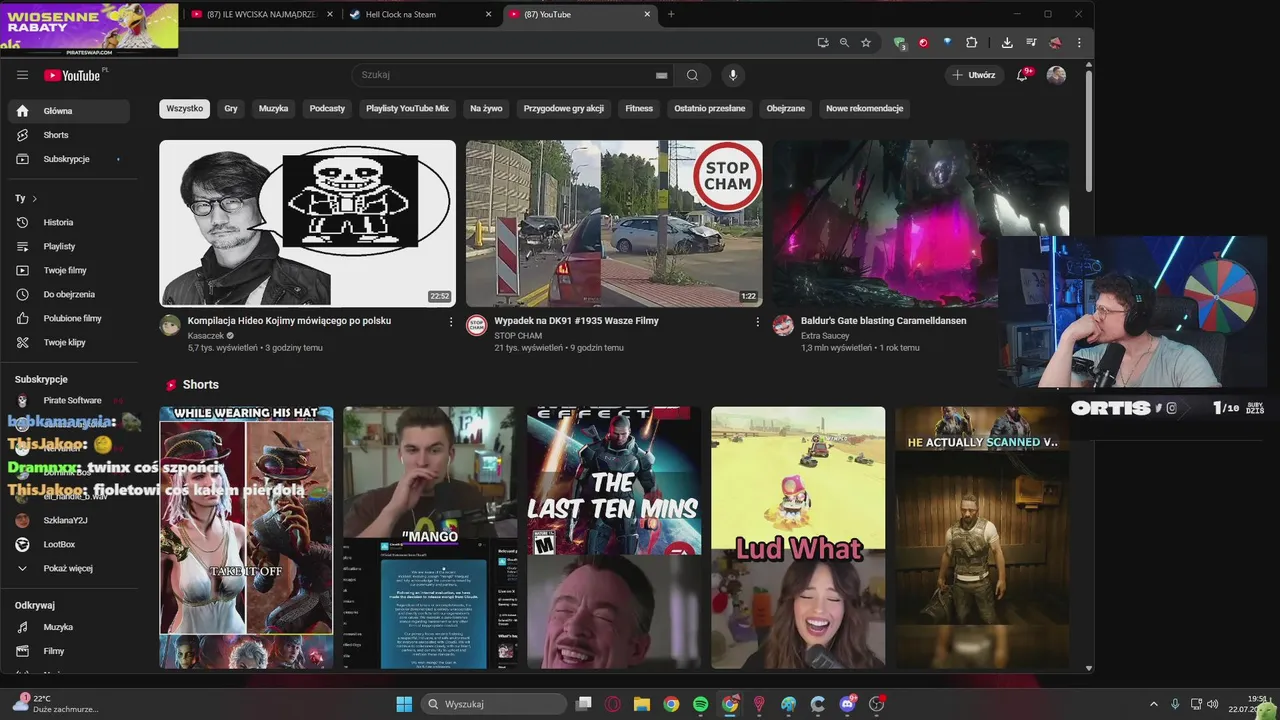Open the browser extensions puzzle icon
Screen dimensions: 1280x720
971,43
